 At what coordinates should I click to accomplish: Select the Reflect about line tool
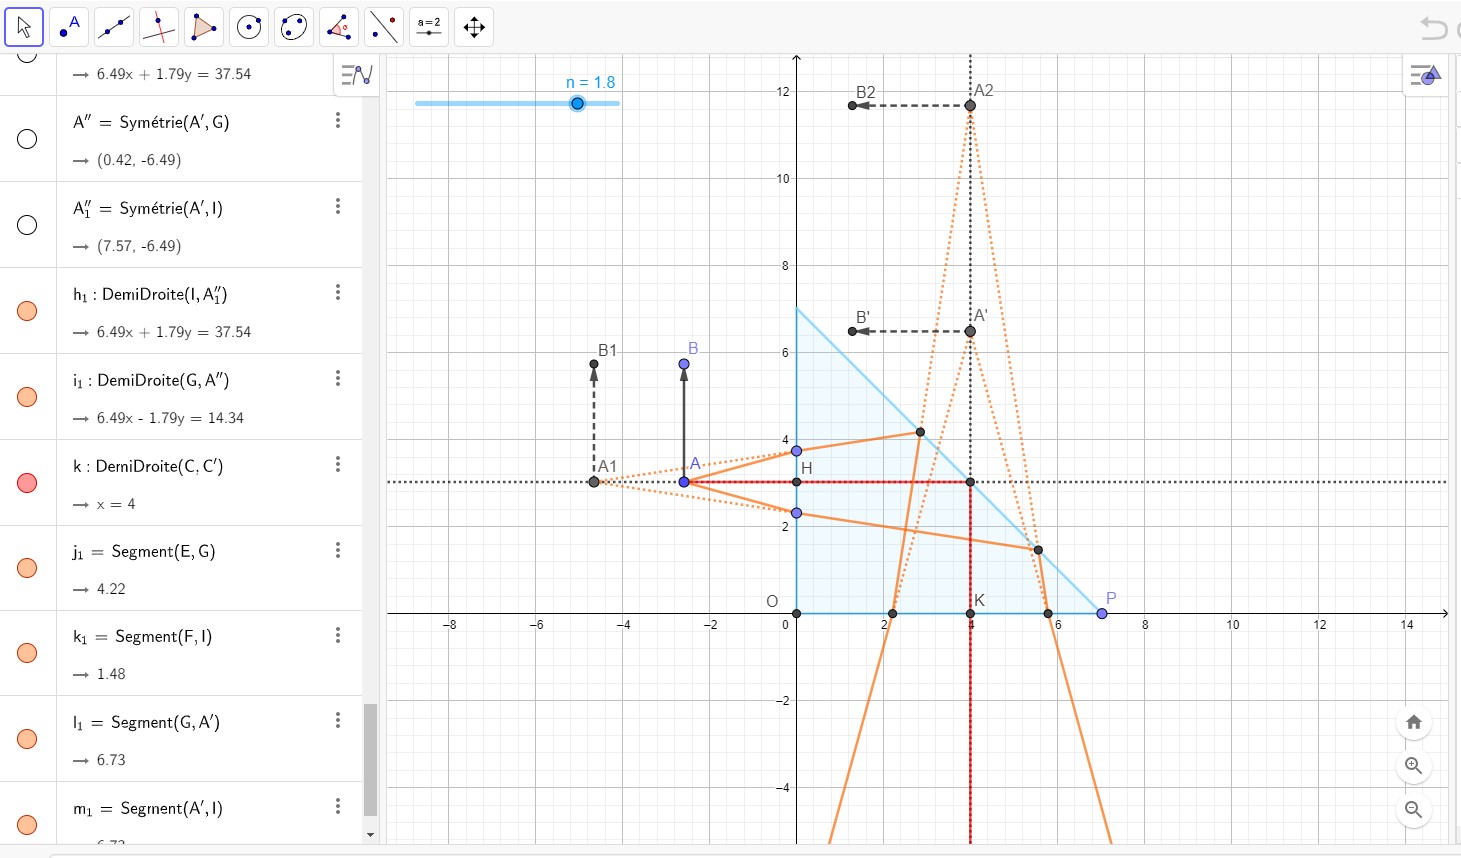384,27
